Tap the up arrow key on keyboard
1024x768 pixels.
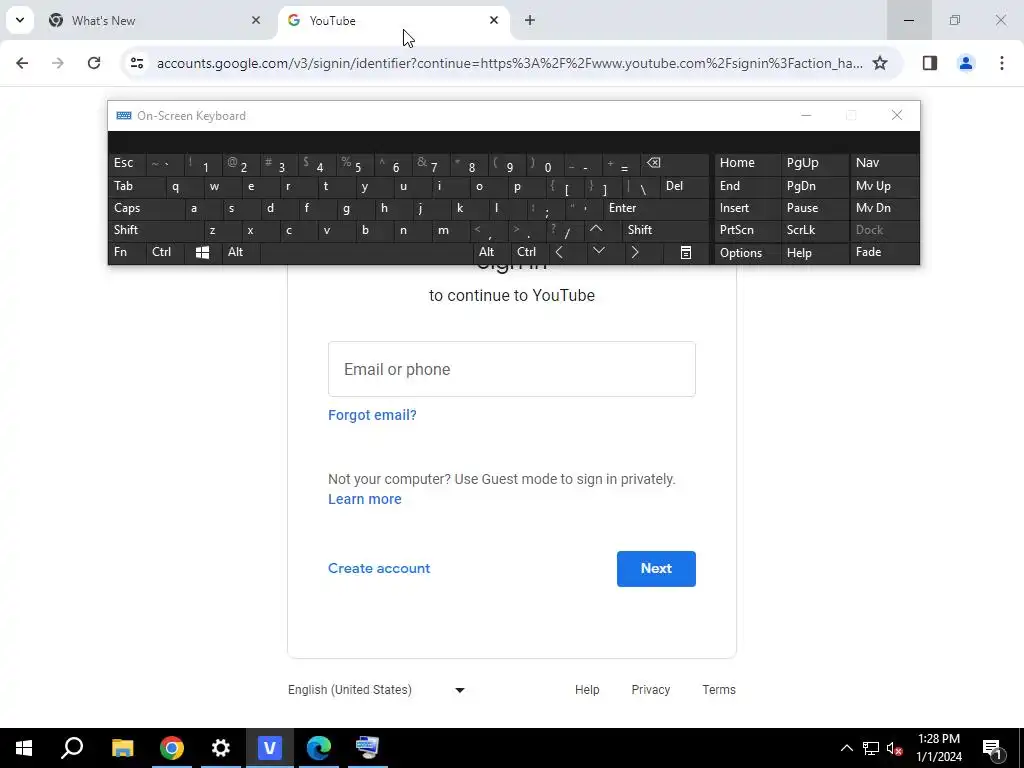pos(596,230)
